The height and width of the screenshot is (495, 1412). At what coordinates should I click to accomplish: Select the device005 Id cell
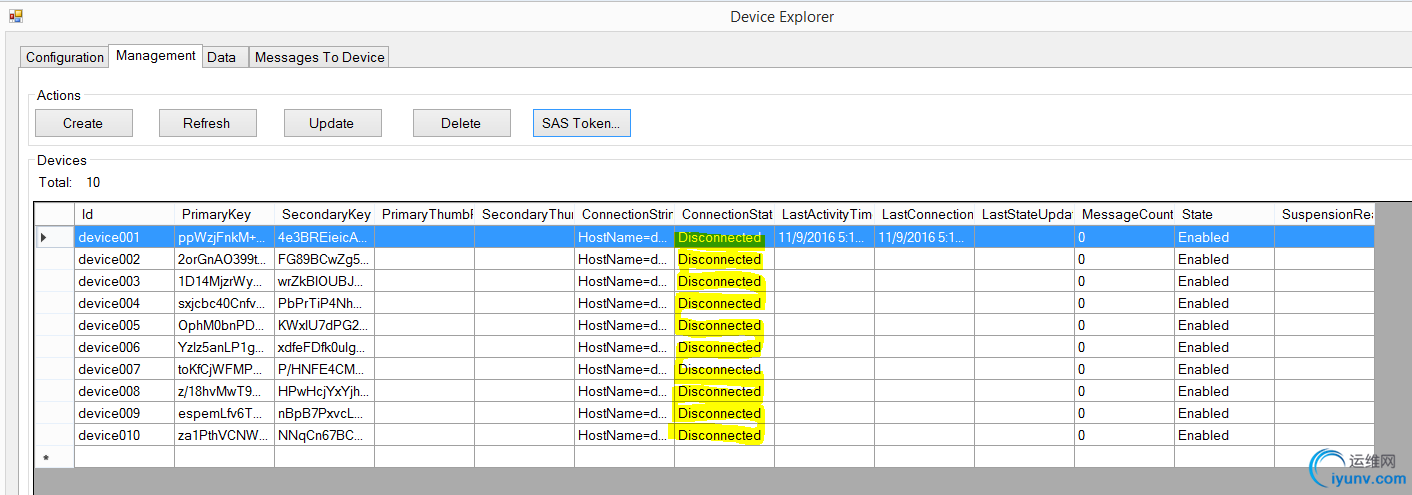pos(124,325)
